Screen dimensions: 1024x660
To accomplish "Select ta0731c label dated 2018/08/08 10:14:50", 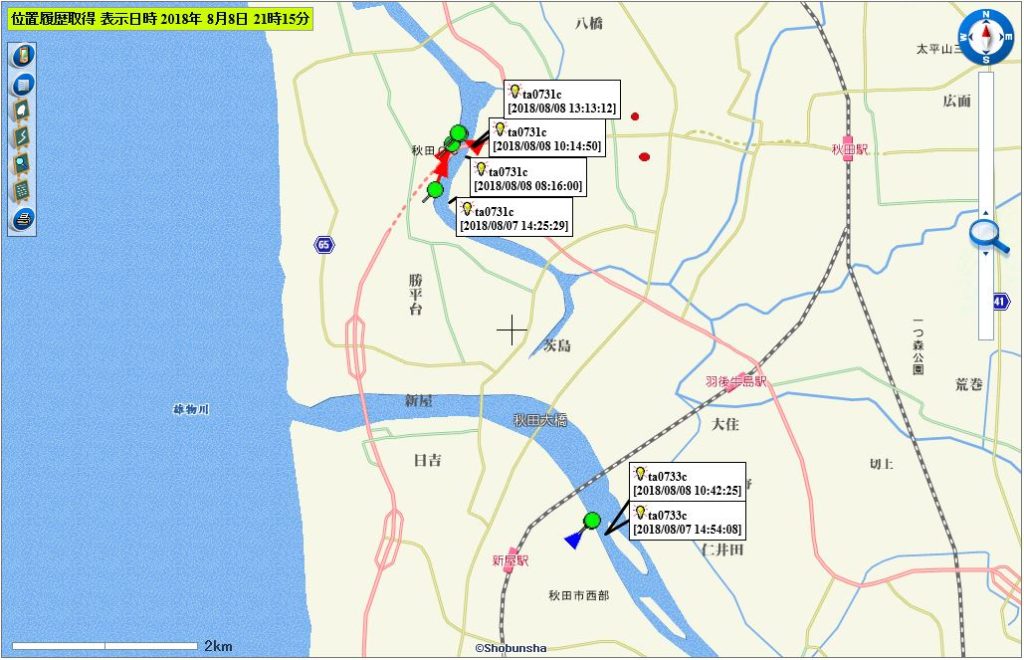I will 547,139.
